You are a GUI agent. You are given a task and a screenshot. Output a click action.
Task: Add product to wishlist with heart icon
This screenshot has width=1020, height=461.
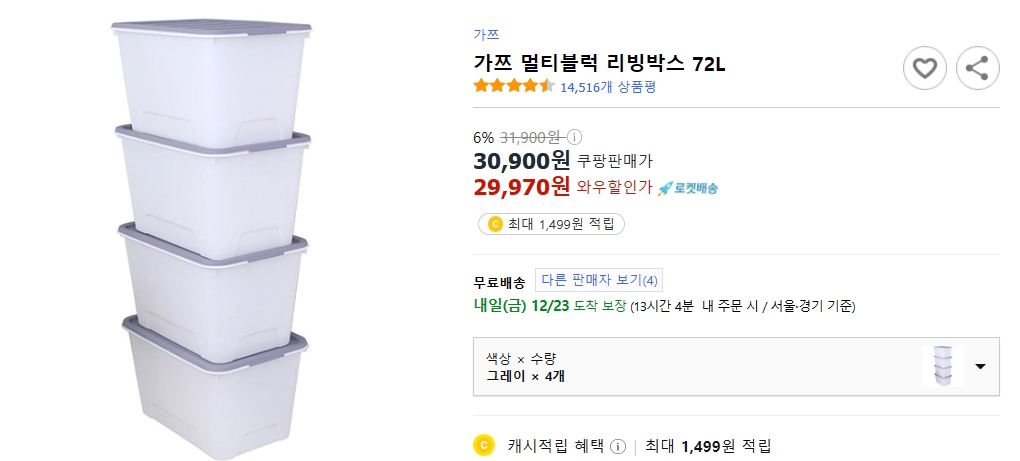point(925,68)
